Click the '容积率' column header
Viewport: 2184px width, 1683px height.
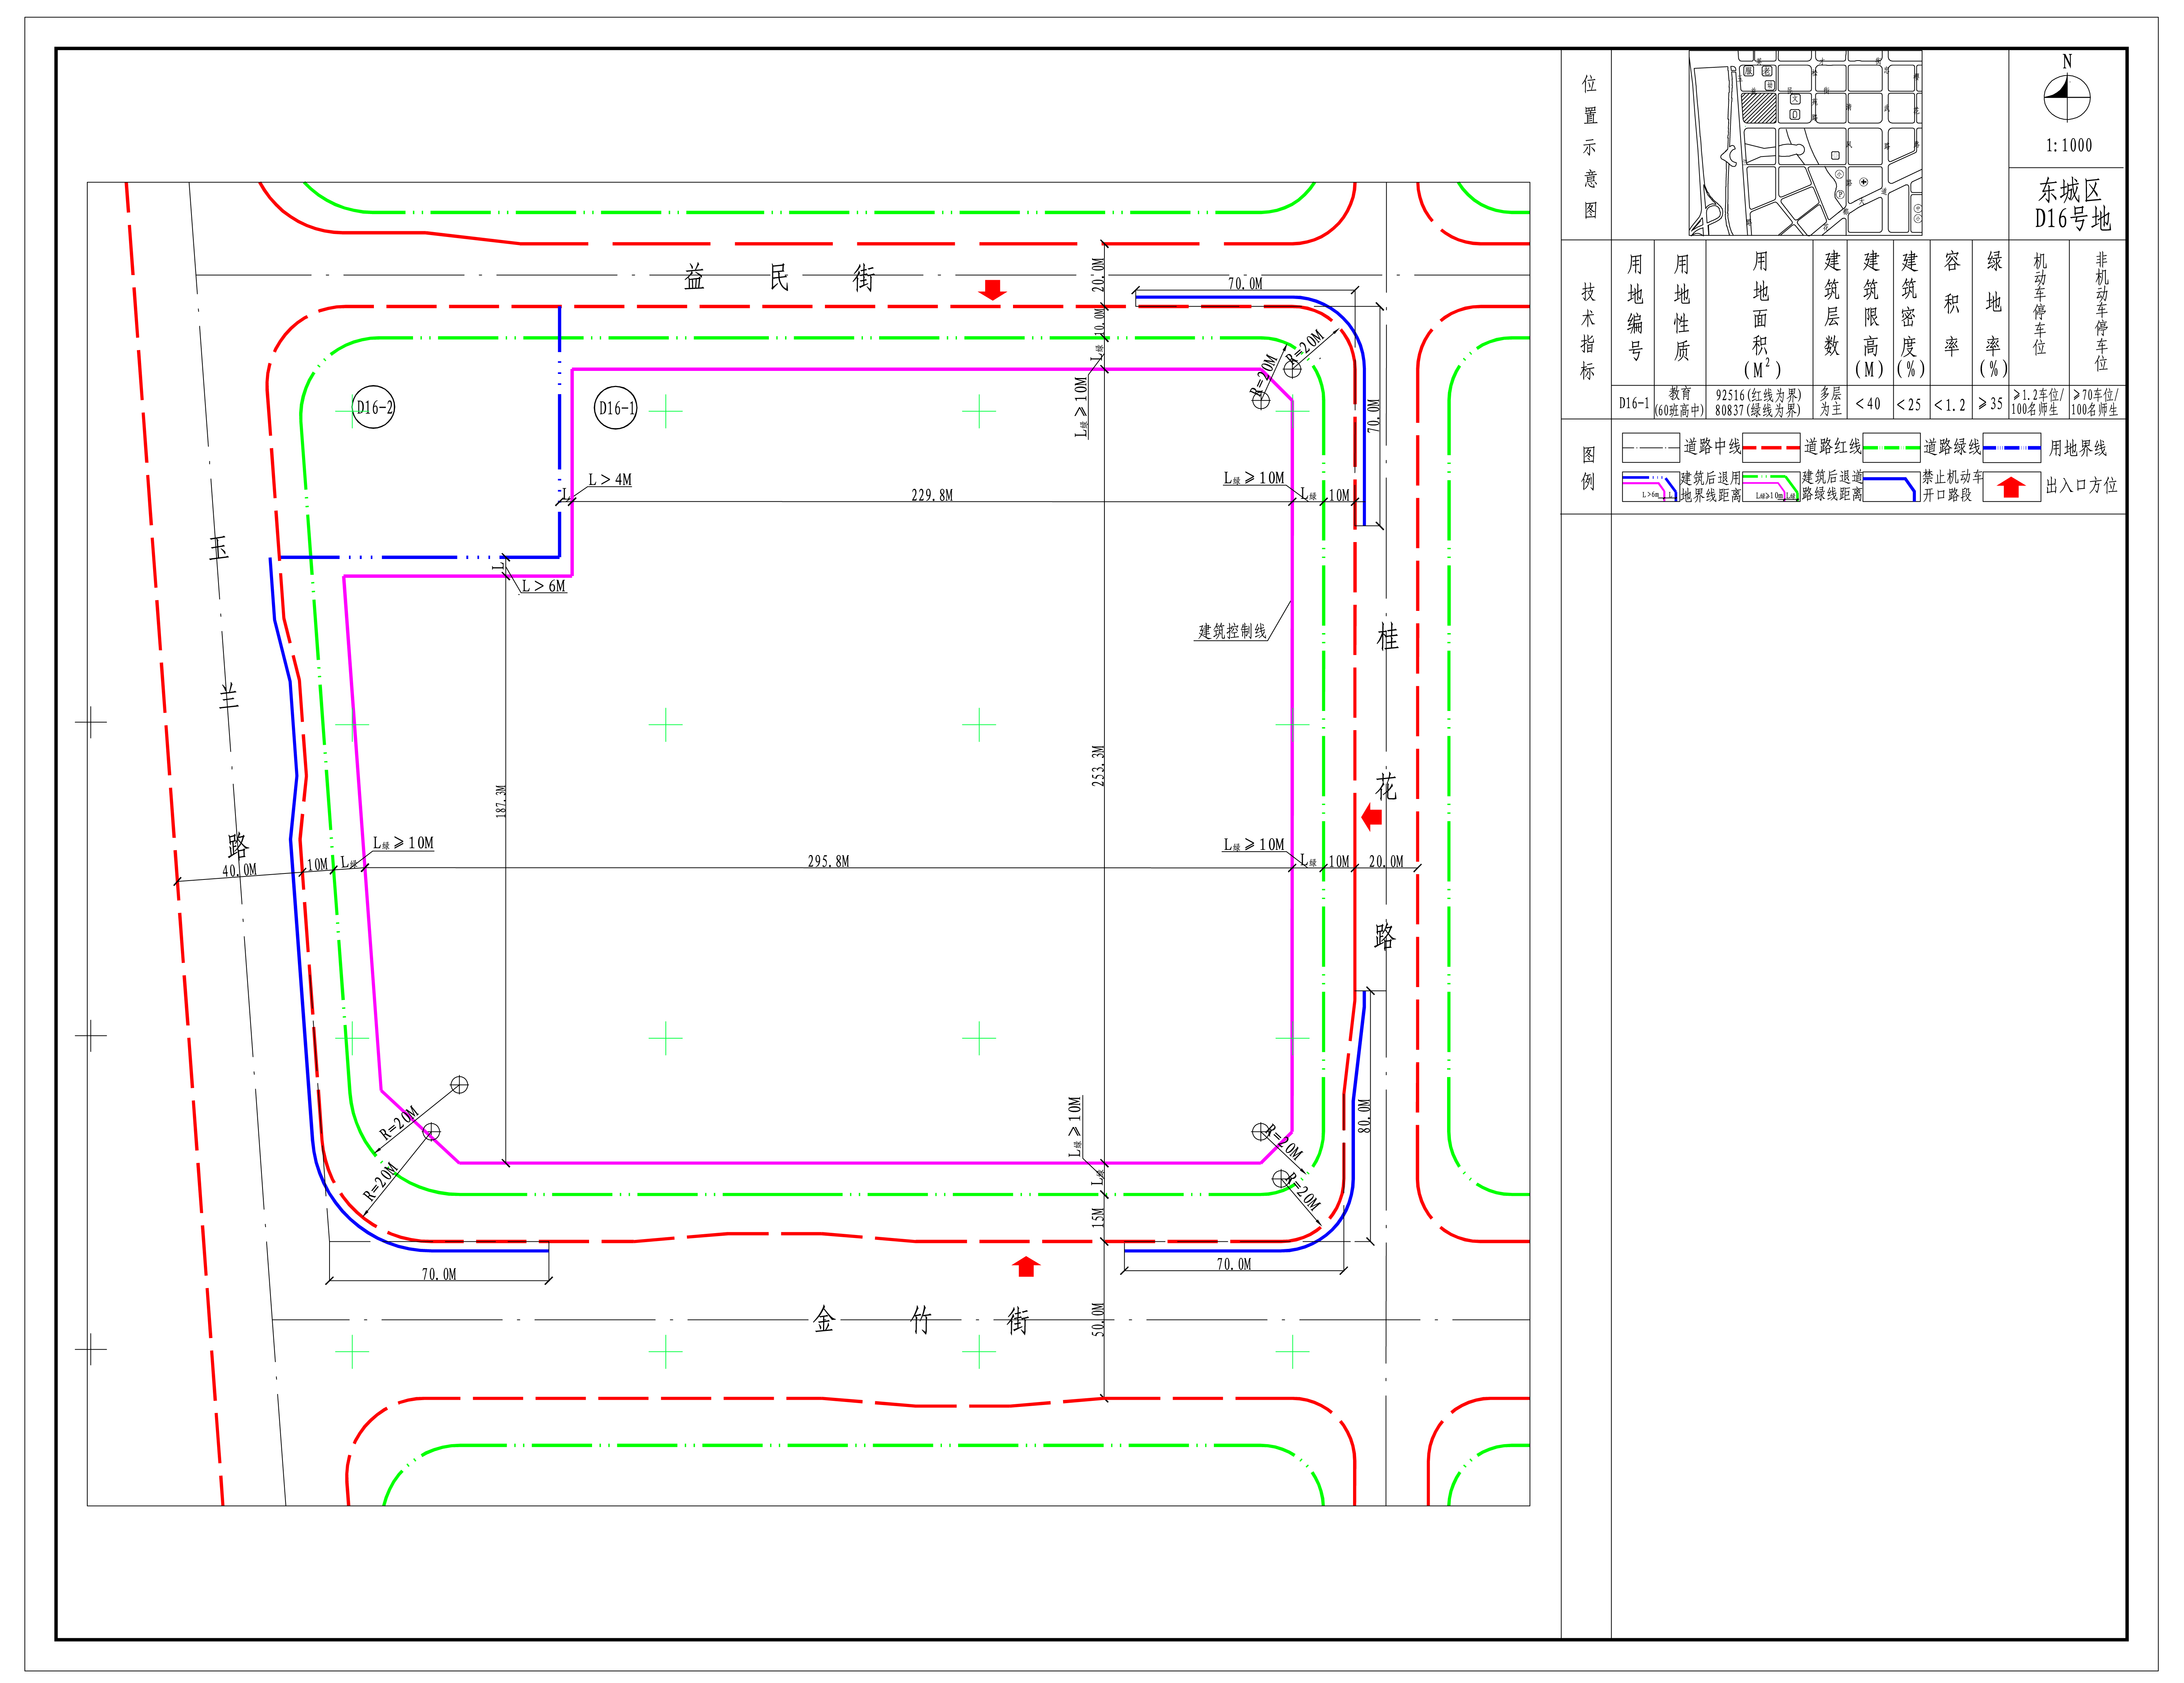pyautogui.click(x=1952, y=304)
